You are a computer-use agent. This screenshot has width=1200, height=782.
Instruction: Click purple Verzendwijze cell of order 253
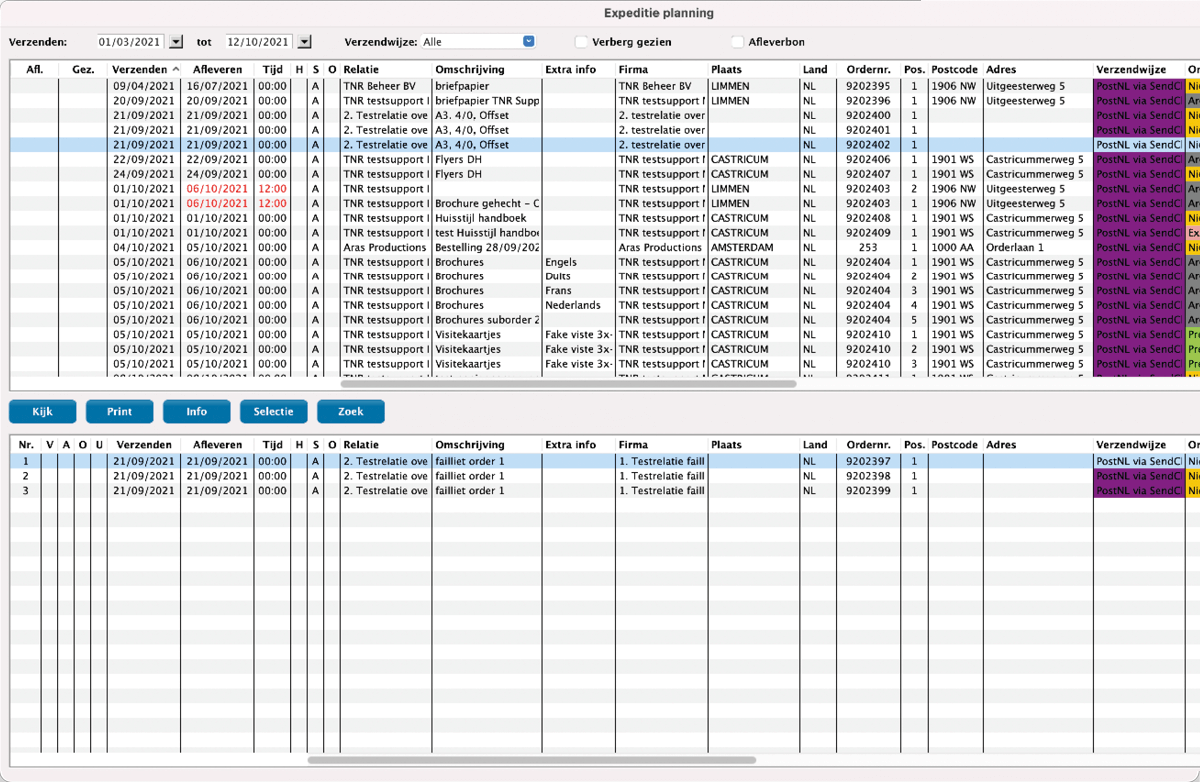pos(1139,247)
